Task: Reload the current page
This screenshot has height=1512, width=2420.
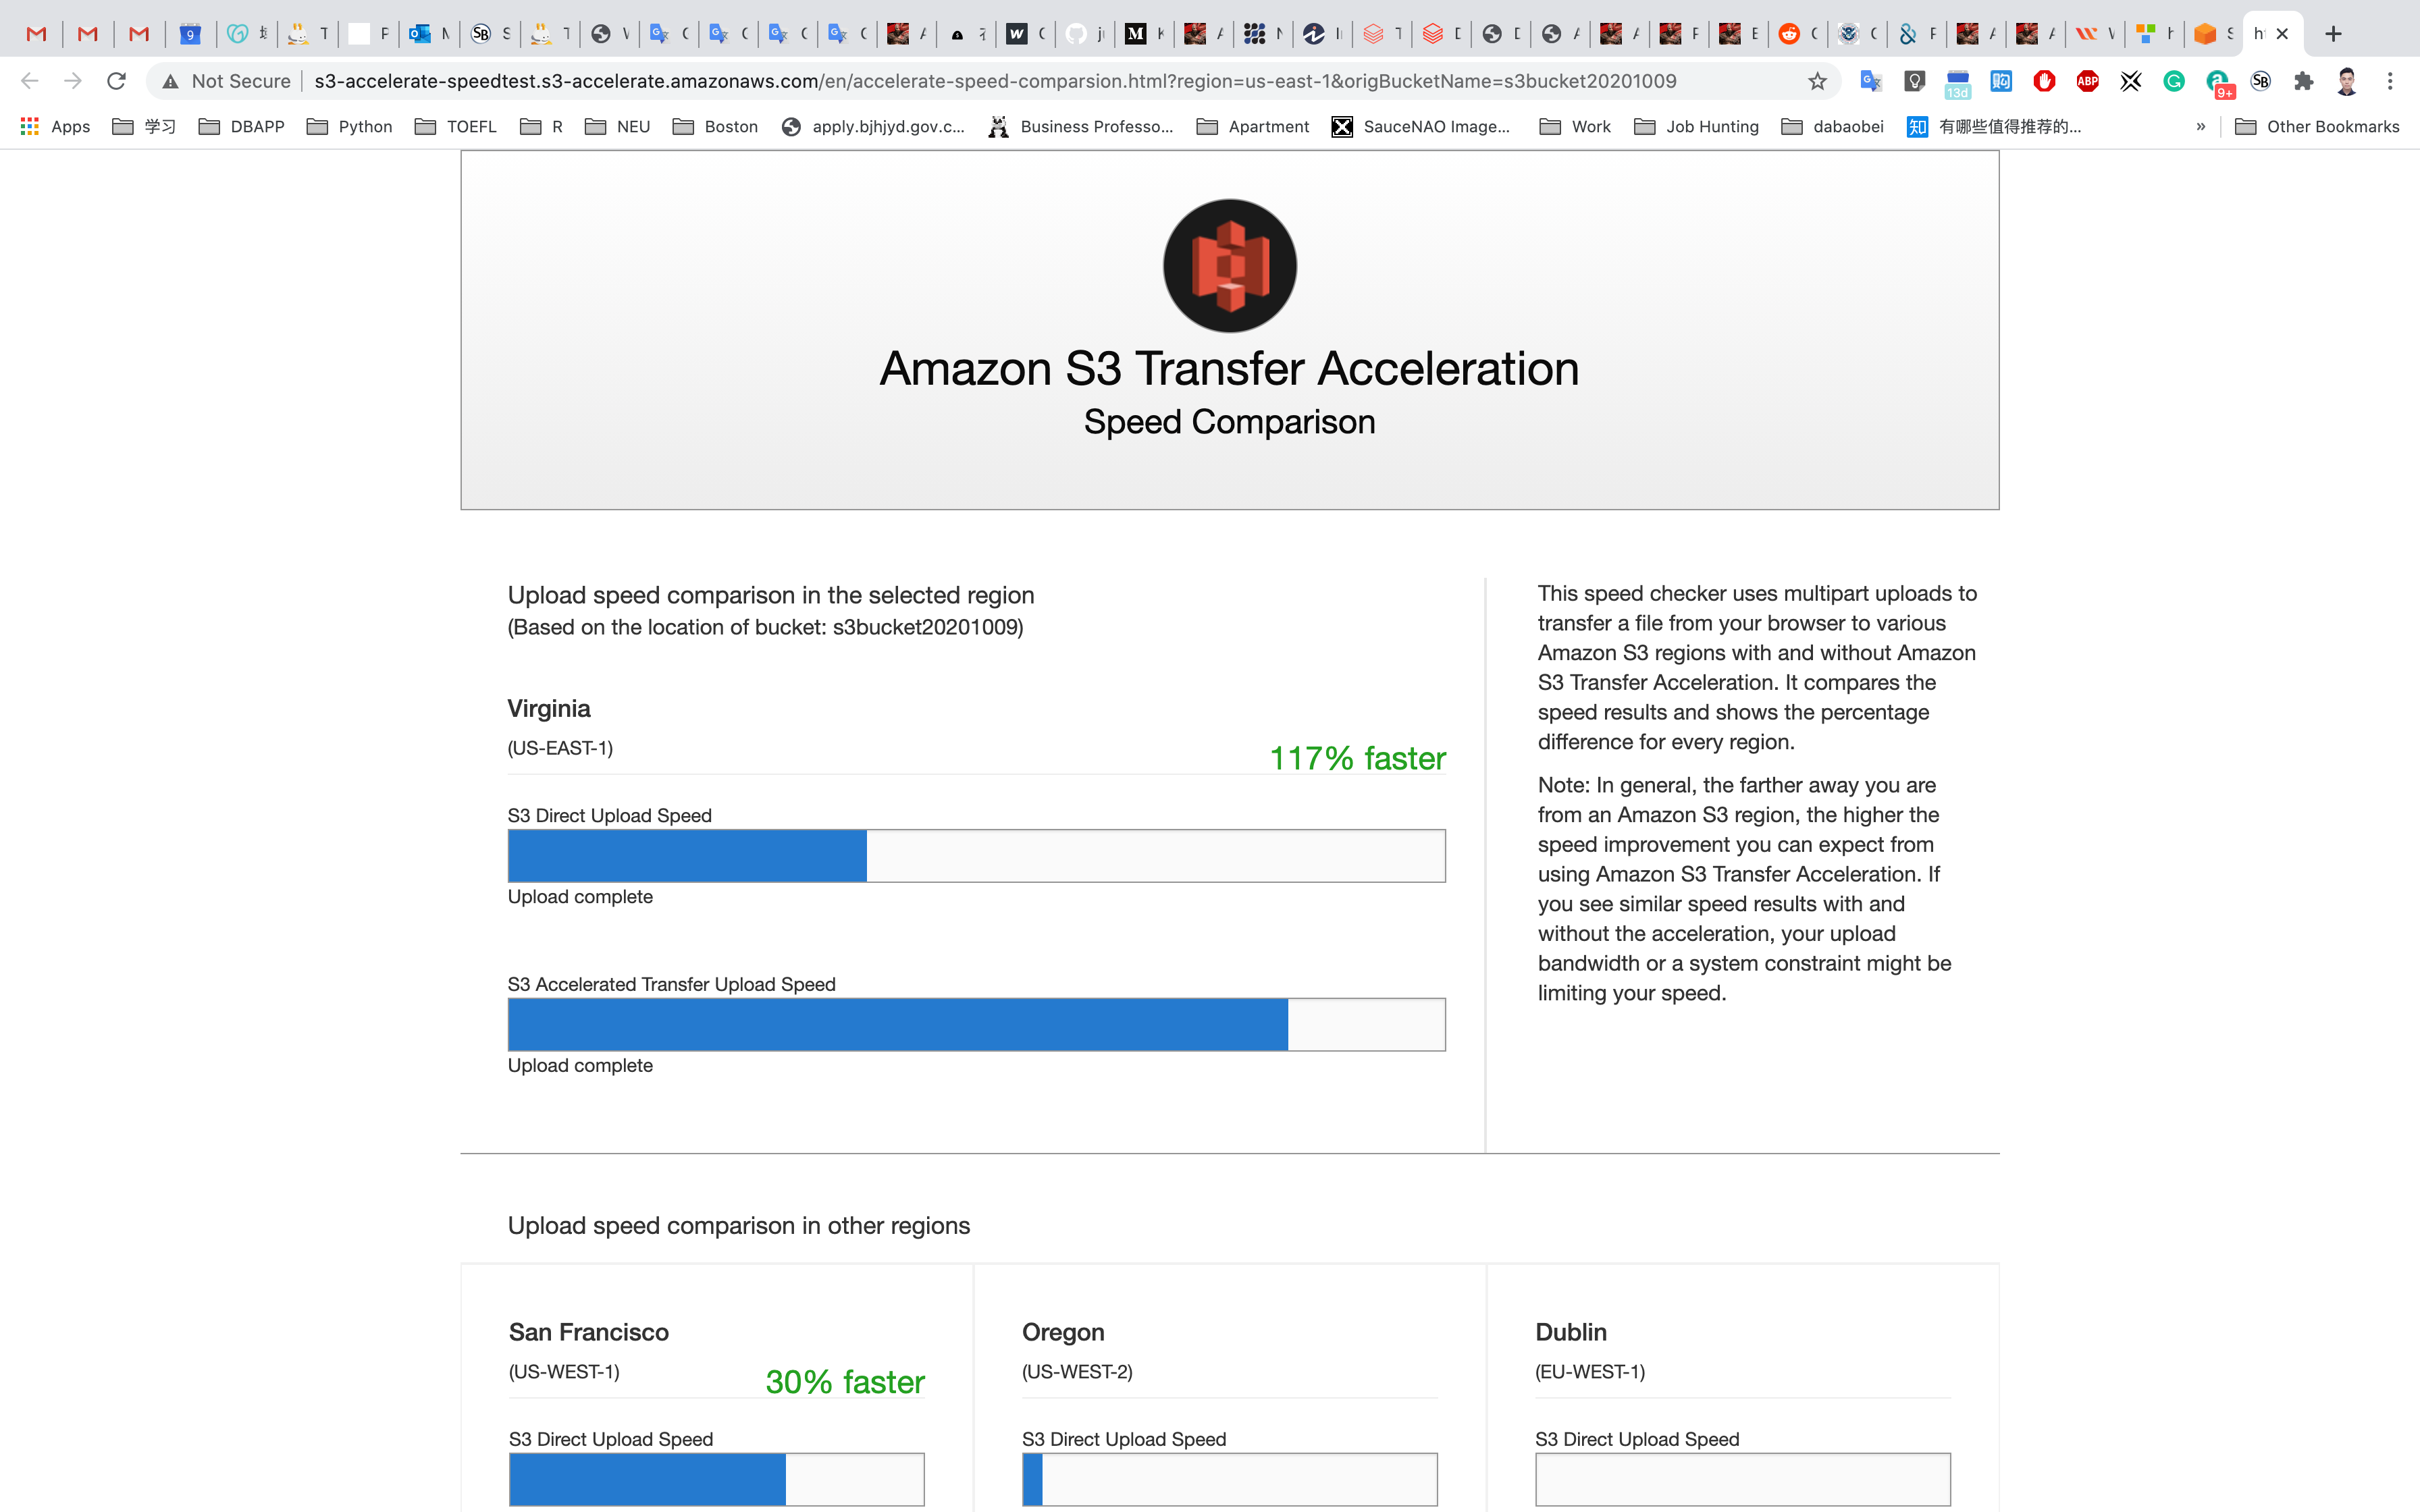Action: point(116,81)
